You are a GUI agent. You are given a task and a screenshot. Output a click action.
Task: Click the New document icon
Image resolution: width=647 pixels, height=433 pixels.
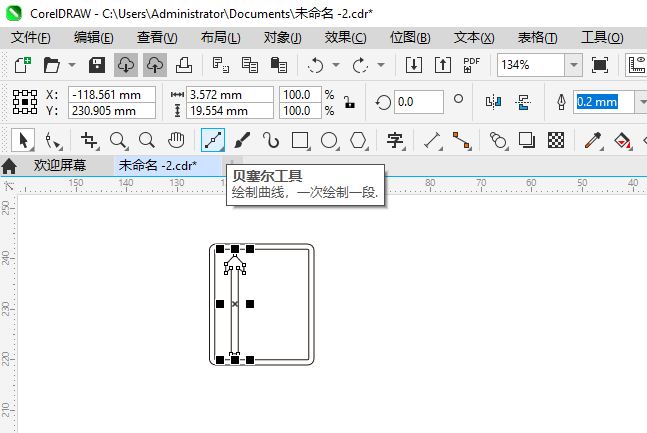(23, 65)
